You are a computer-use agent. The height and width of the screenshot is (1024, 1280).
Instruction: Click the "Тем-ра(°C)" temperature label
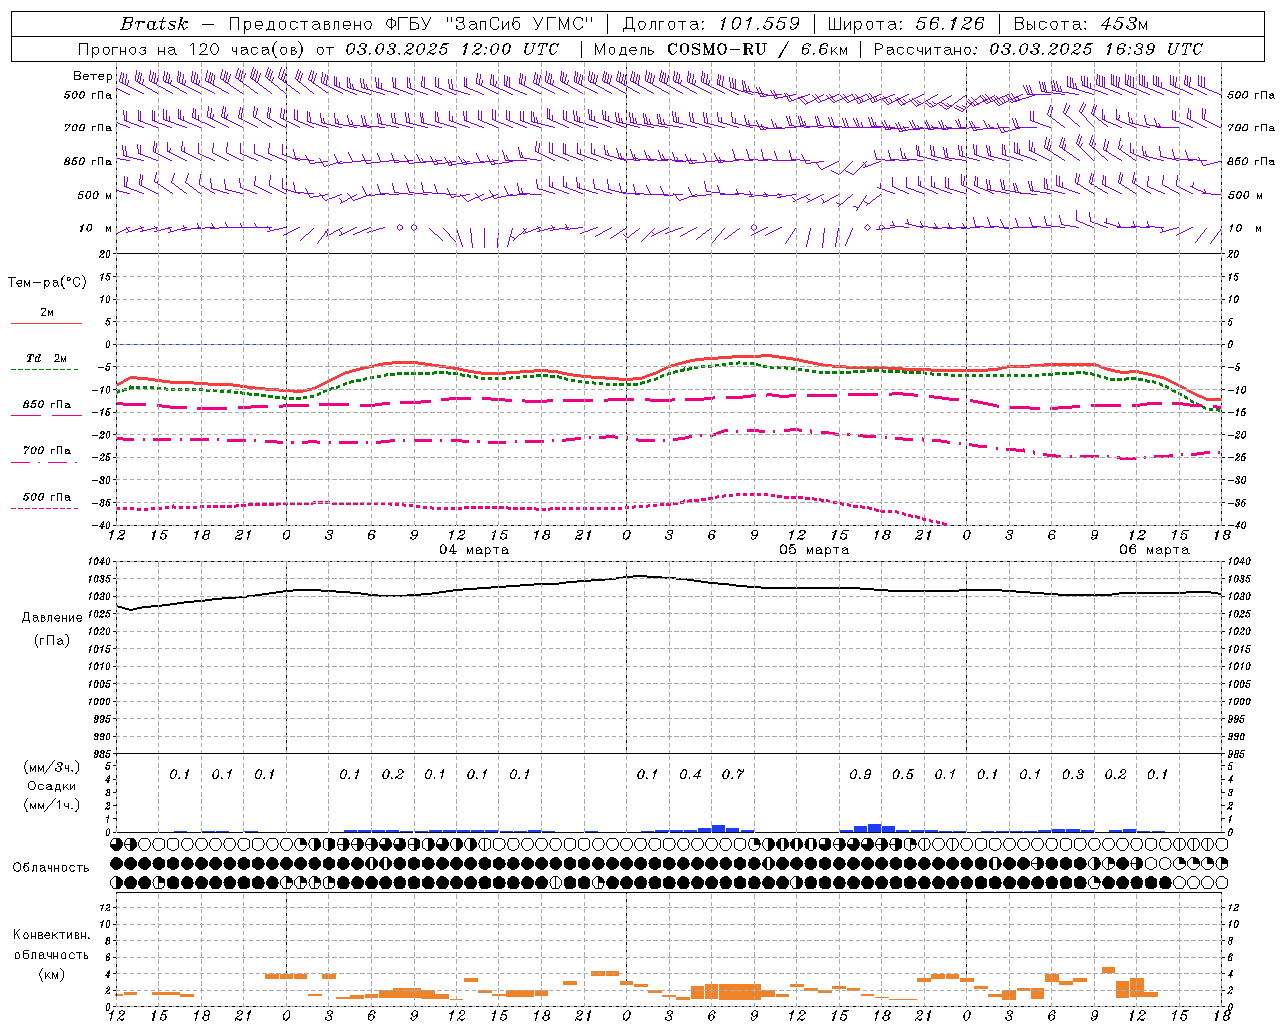47,283
